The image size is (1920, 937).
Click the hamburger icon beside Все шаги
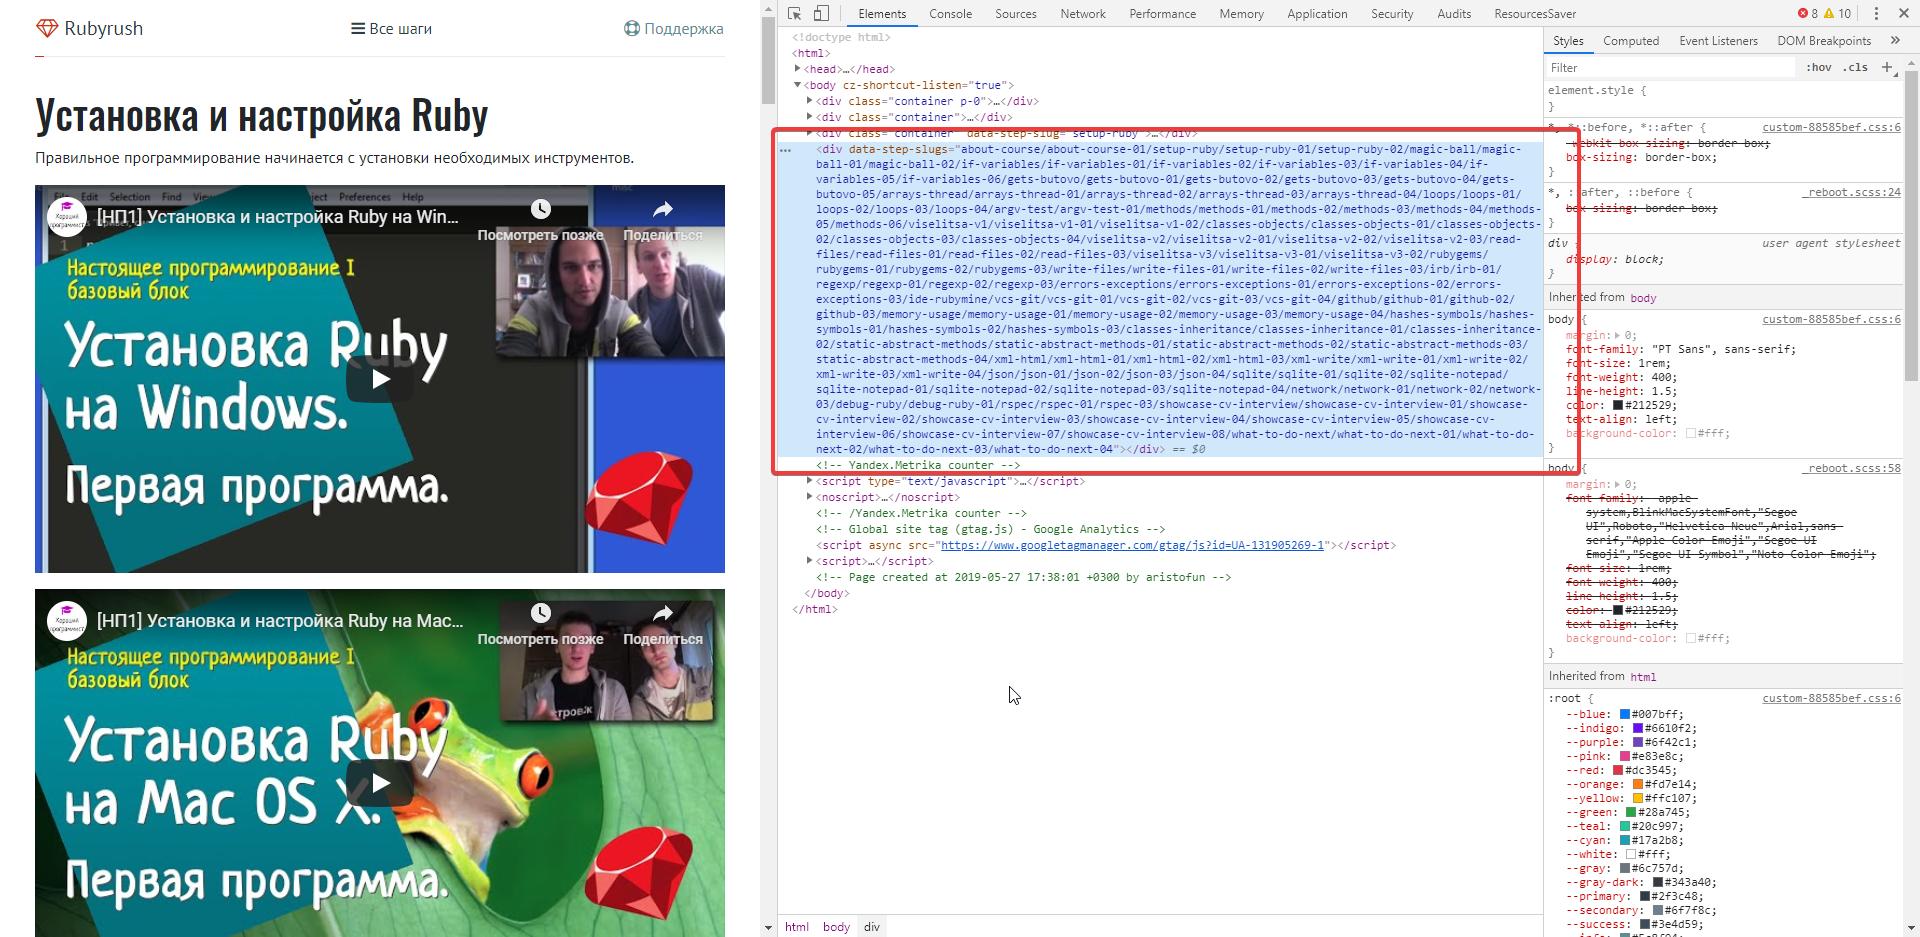[357, 29]
